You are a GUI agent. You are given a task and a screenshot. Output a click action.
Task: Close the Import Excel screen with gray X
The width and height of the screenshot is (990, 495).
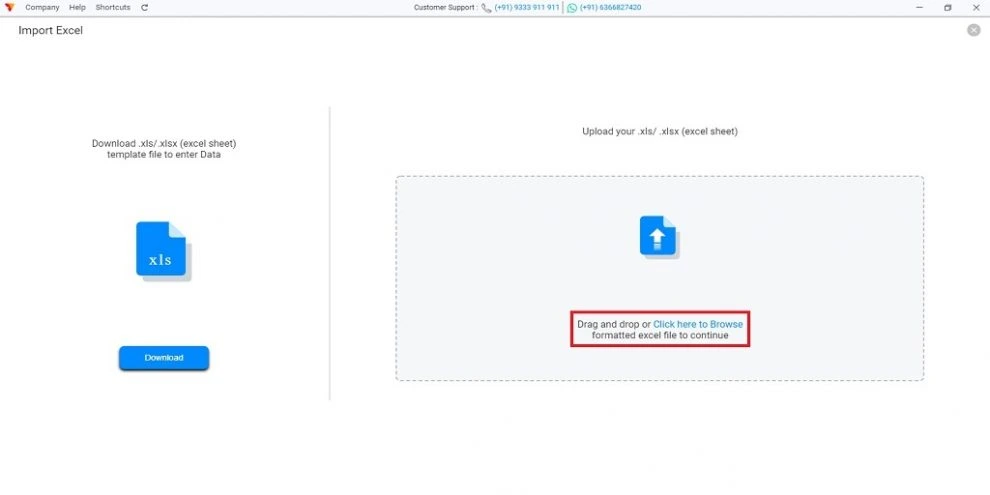click(x=974, y=30)
